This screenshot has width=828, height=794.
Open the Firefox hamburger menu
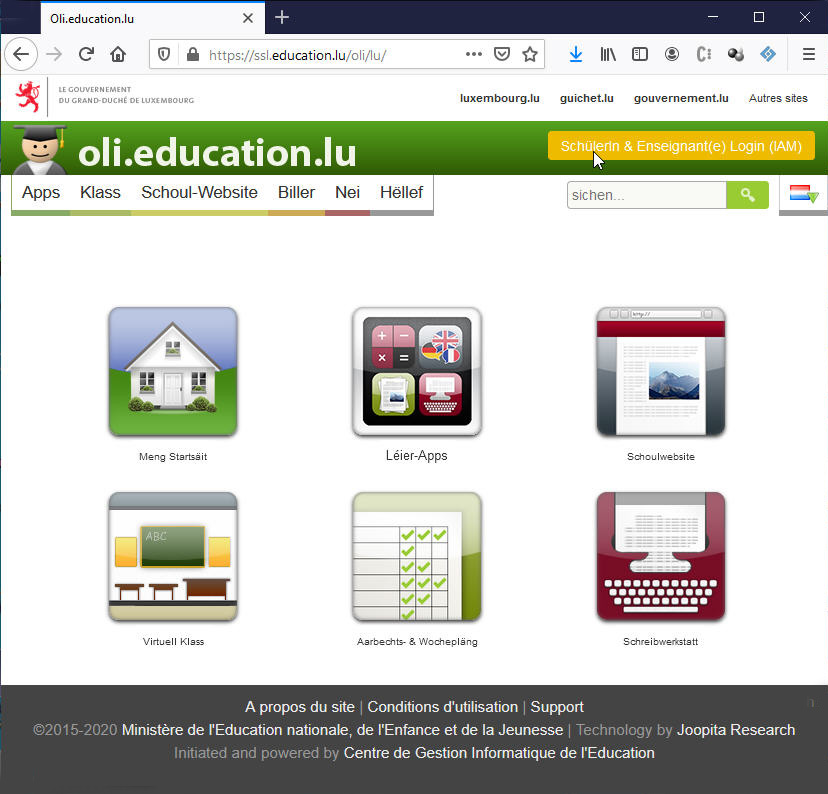point(808,54)
